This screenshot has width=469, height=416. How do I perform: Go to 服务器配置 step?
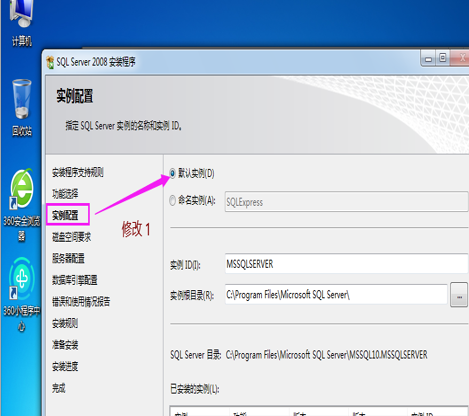[68, 258]
